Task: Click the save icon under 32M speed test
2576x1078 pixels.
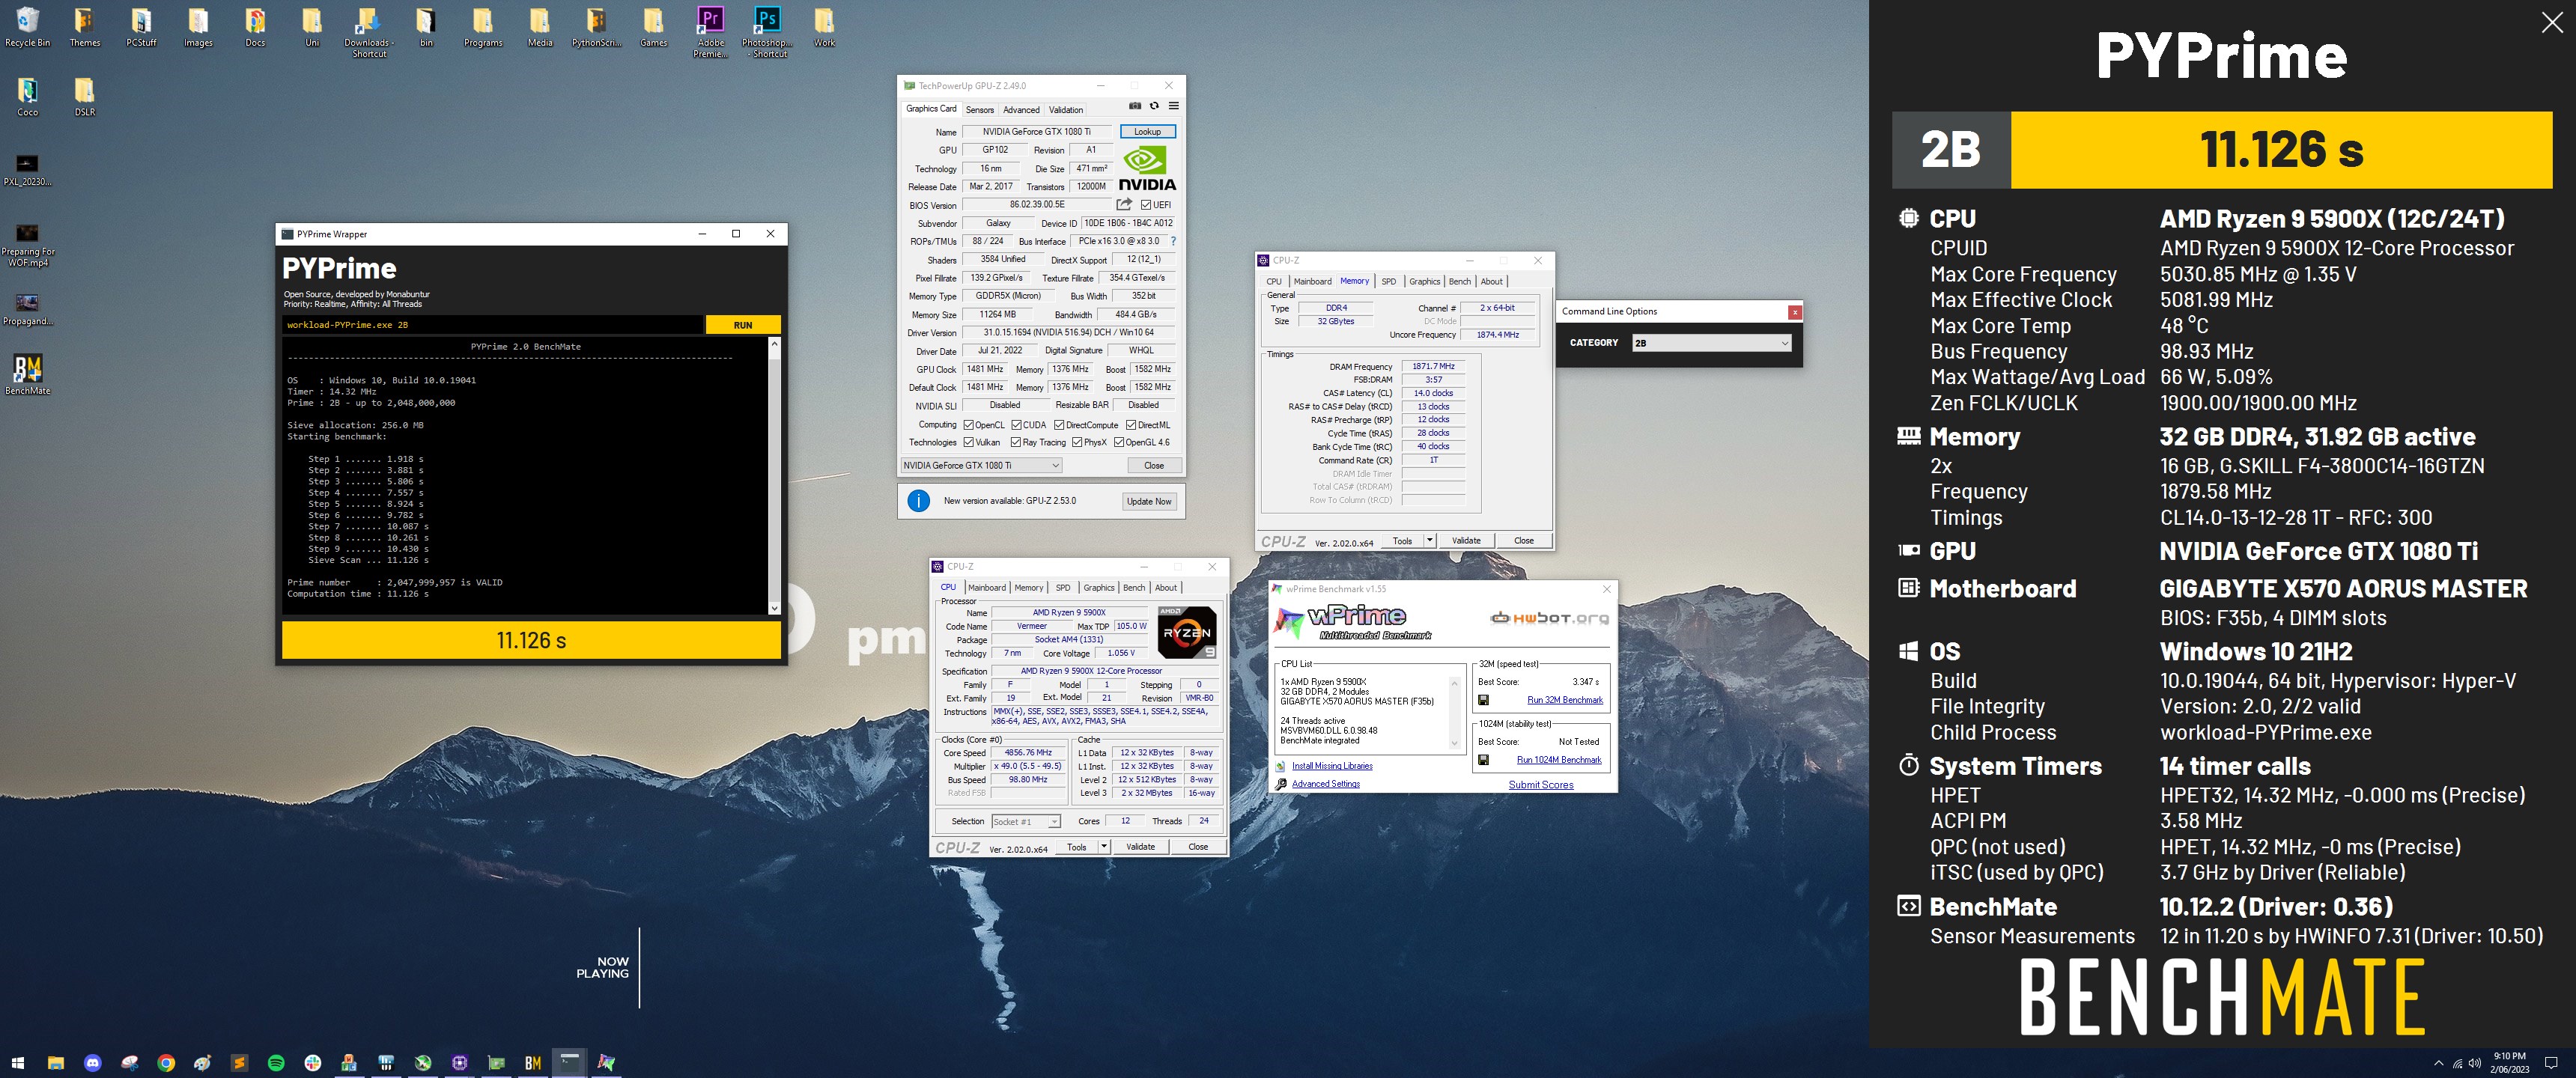Action: [x=1483, y=700]
